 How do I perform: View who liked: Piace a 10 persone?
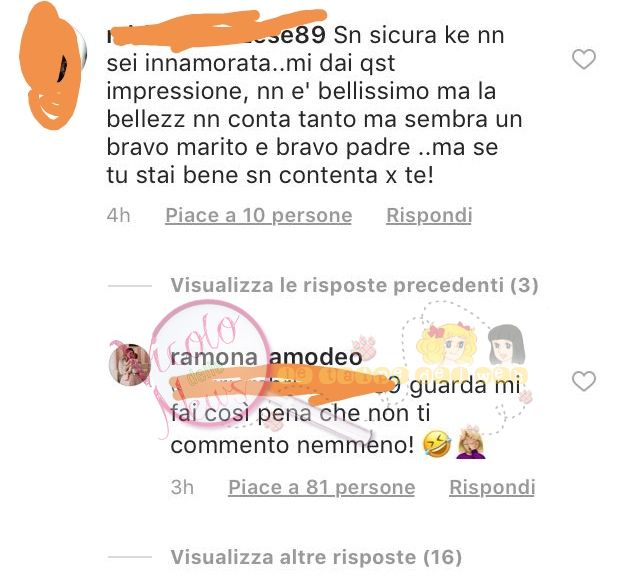click(258, 215)
